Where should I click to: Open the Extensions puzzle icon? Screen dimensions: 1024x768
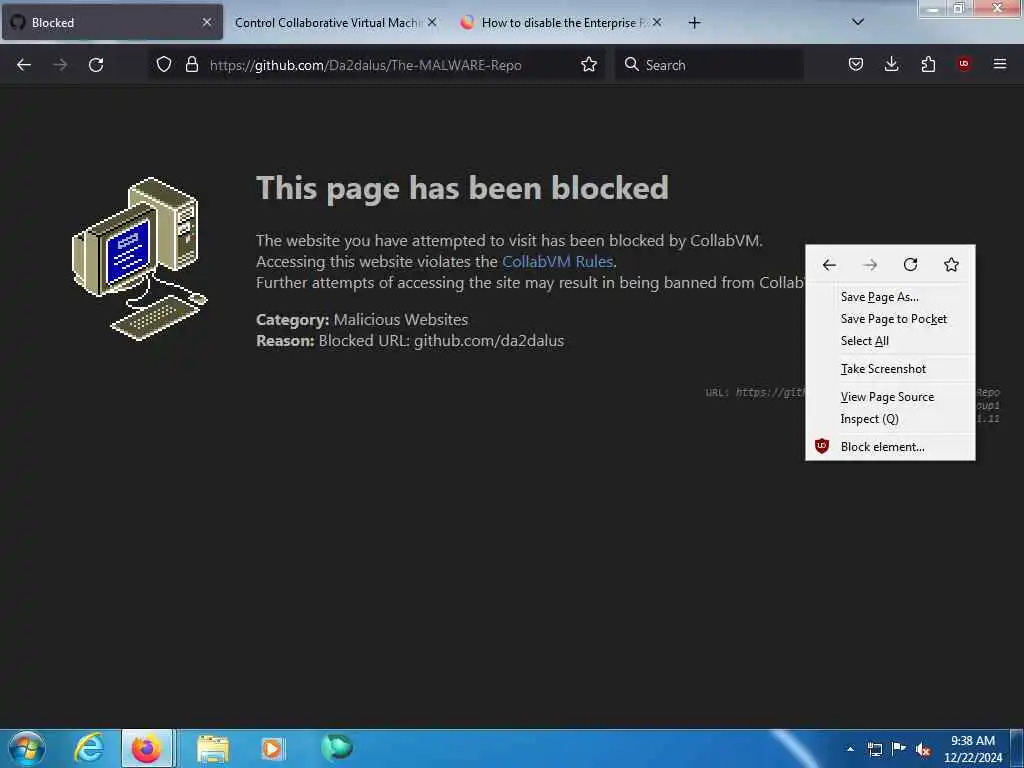point(928,64)
